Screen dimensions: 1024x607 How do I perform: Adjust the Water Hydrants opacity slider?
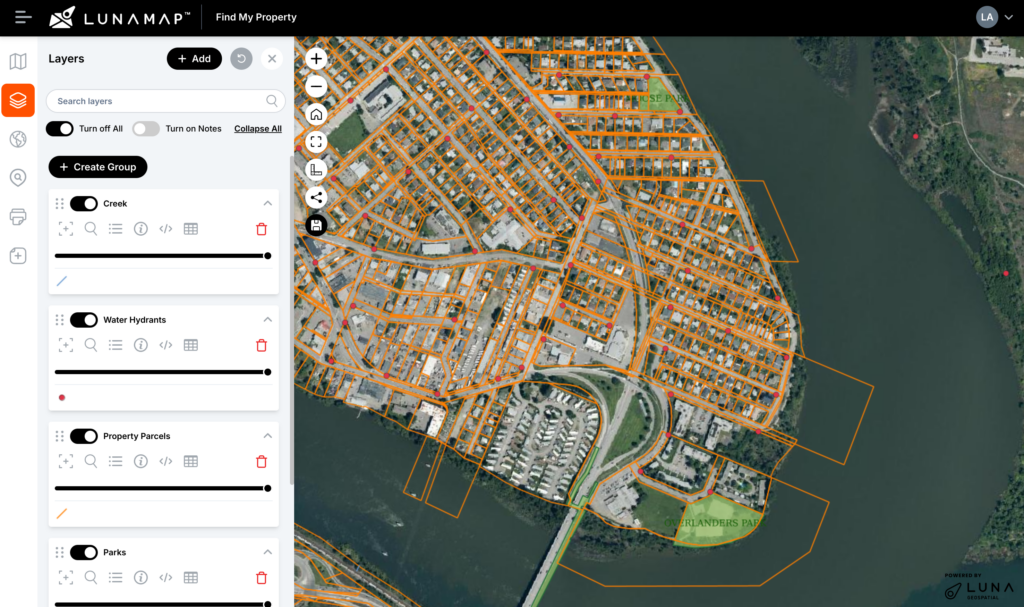coord(163,372)
